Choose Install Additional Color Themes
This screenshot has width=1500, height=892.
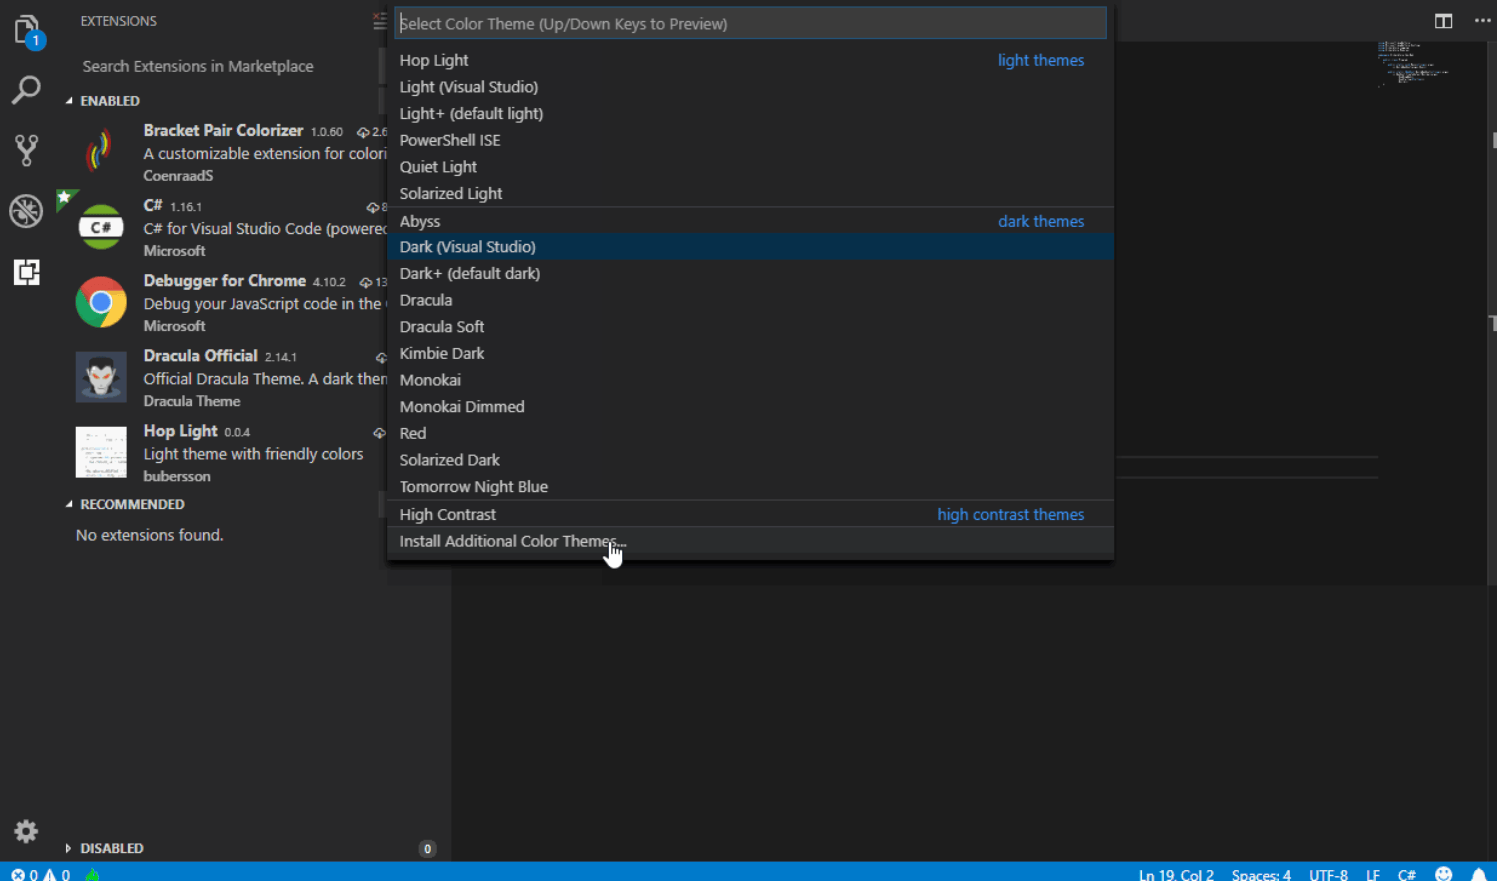511,540
